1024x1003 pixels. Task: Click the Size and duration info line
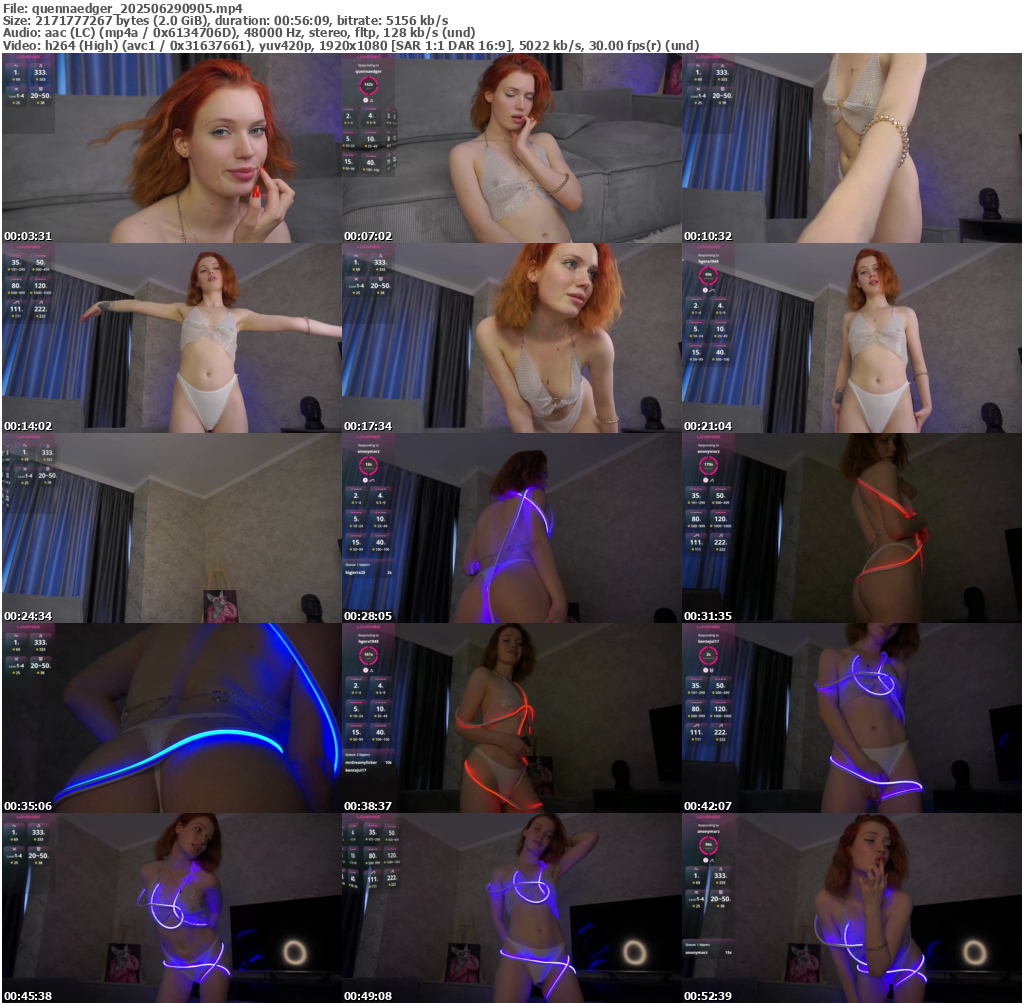point(225,20)
